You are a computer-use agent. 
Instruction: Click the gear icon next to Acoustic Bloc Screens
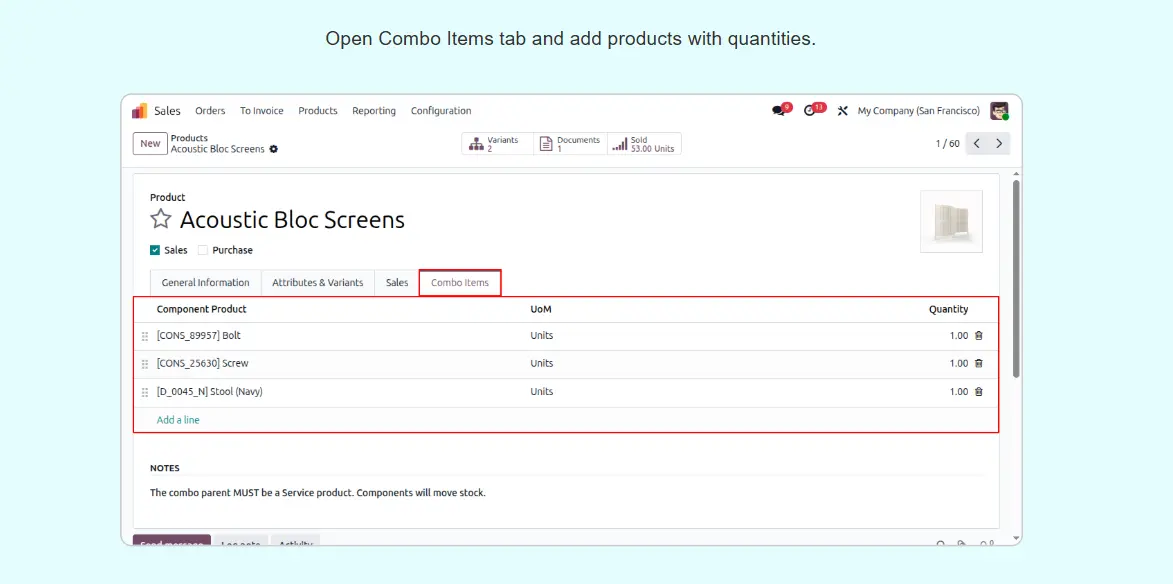[x=274, y=149]
